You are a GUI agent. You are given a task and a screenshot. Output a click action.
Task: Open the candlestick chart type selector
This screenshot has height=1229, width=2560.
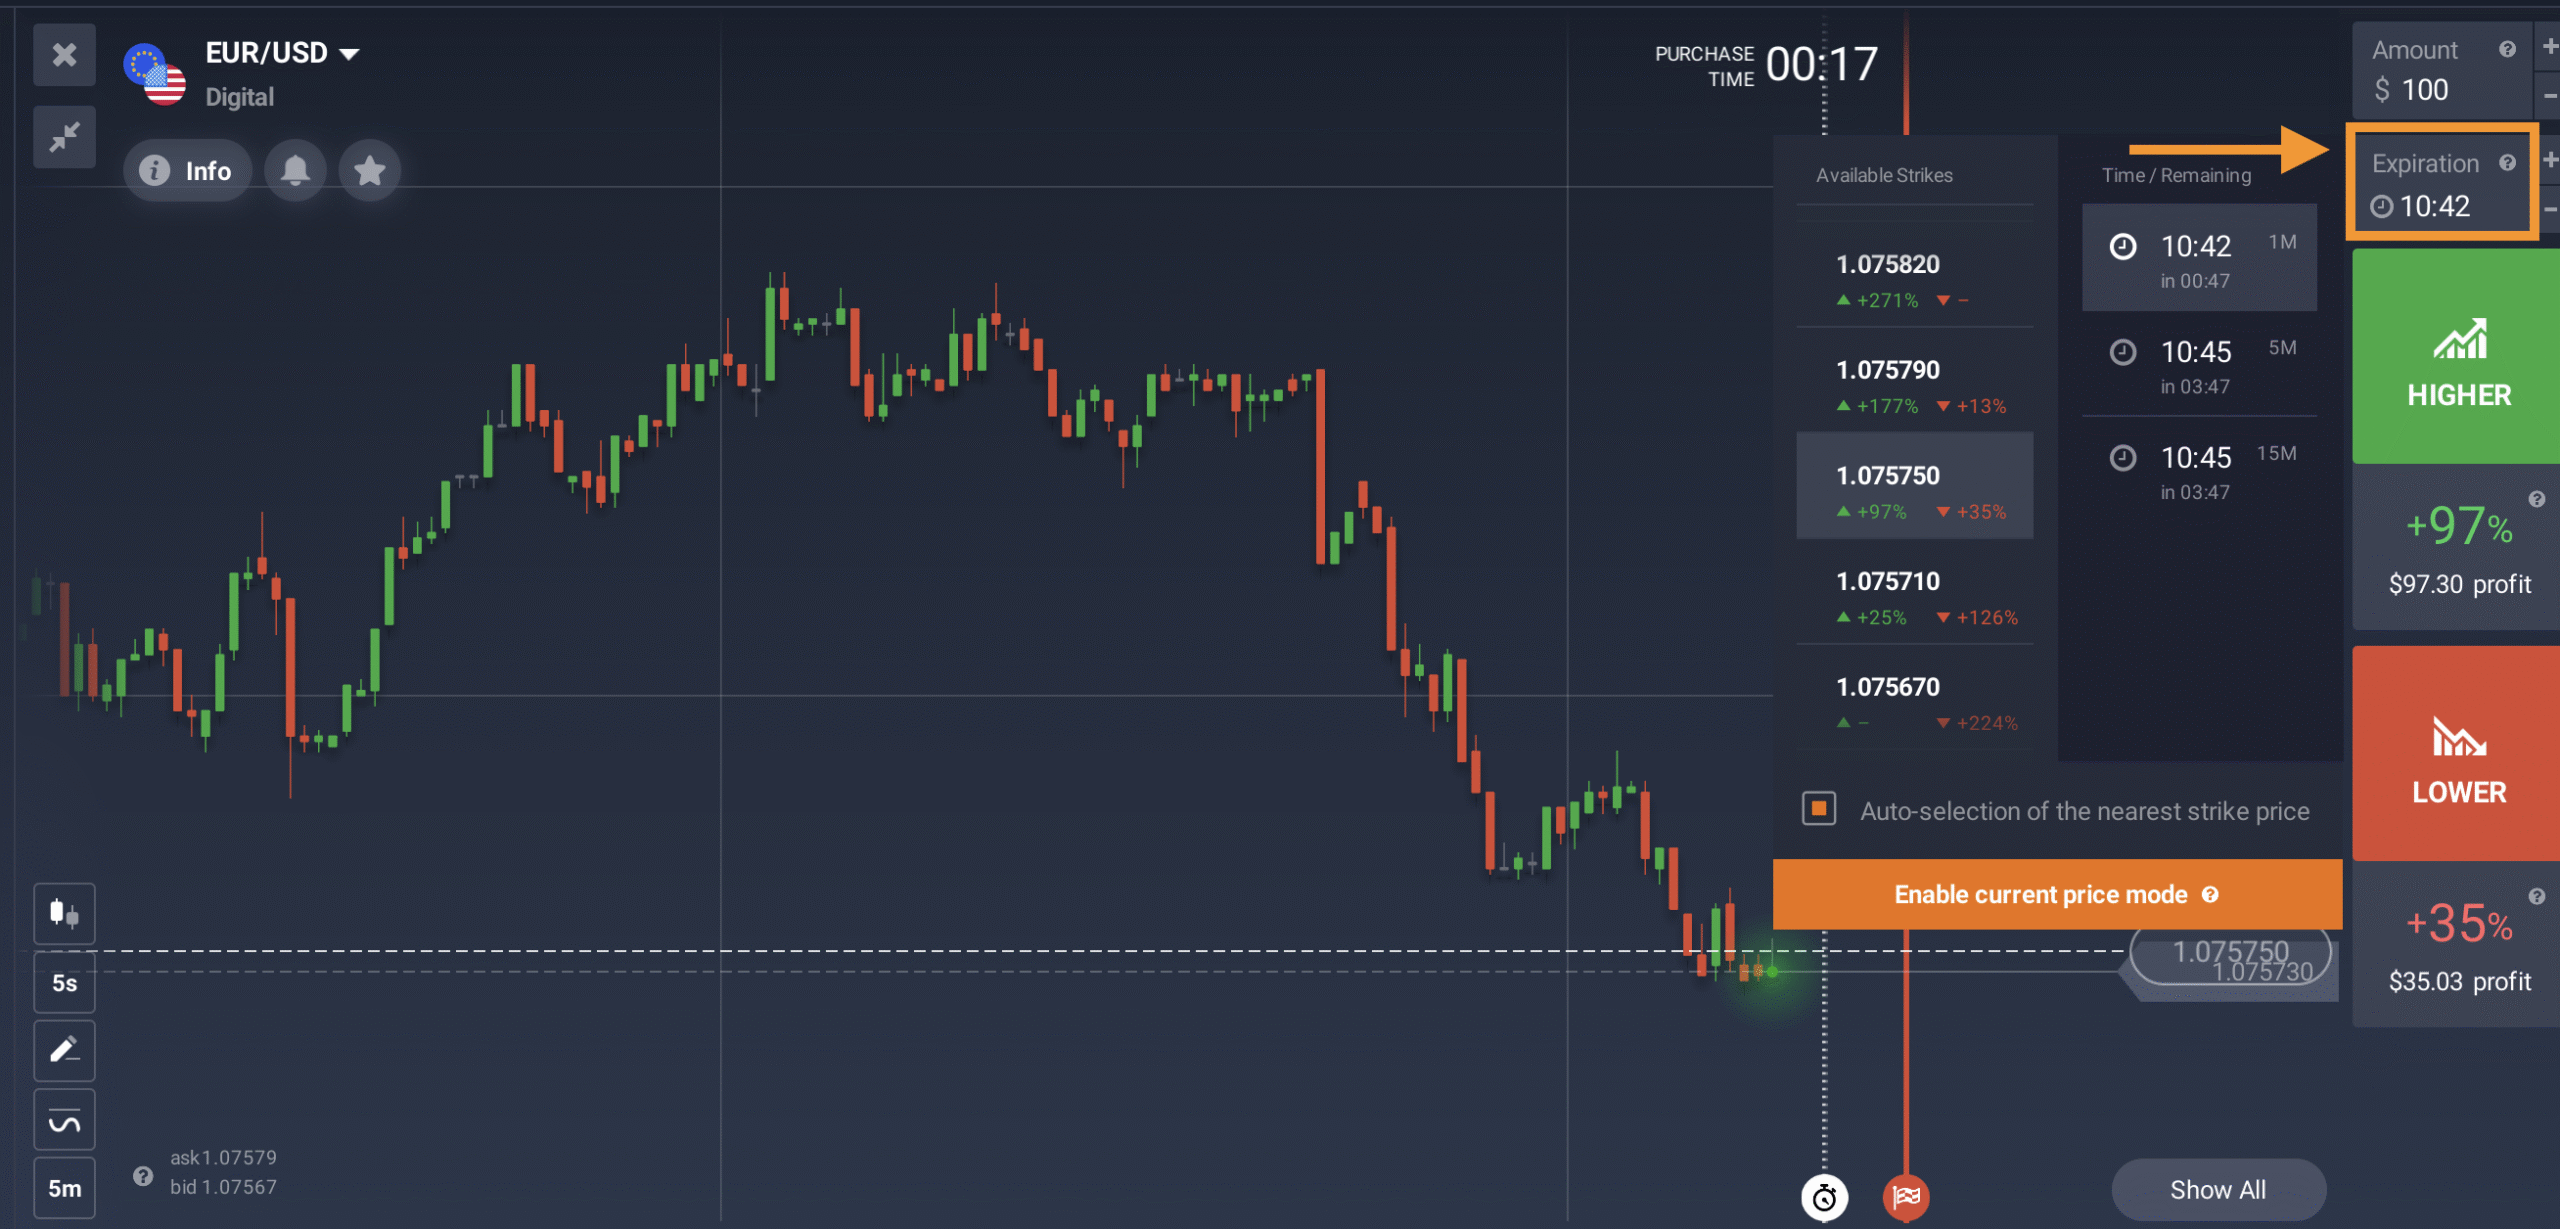(65, 913)
